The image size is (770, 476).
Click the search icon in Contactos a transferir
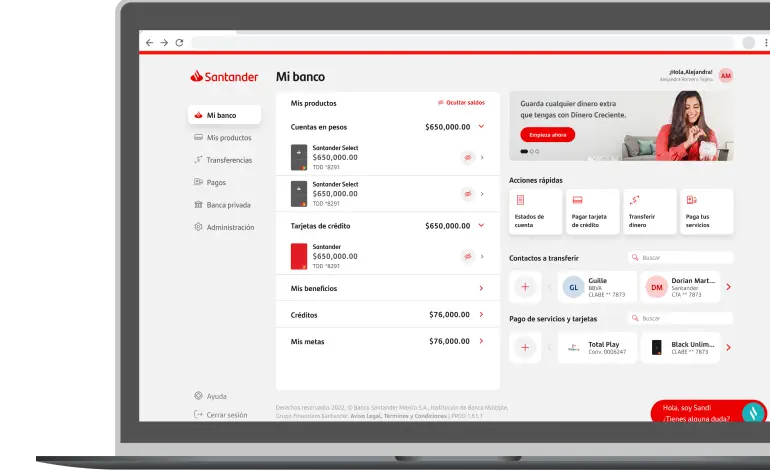pyautogui.click(x=635, y=257)
